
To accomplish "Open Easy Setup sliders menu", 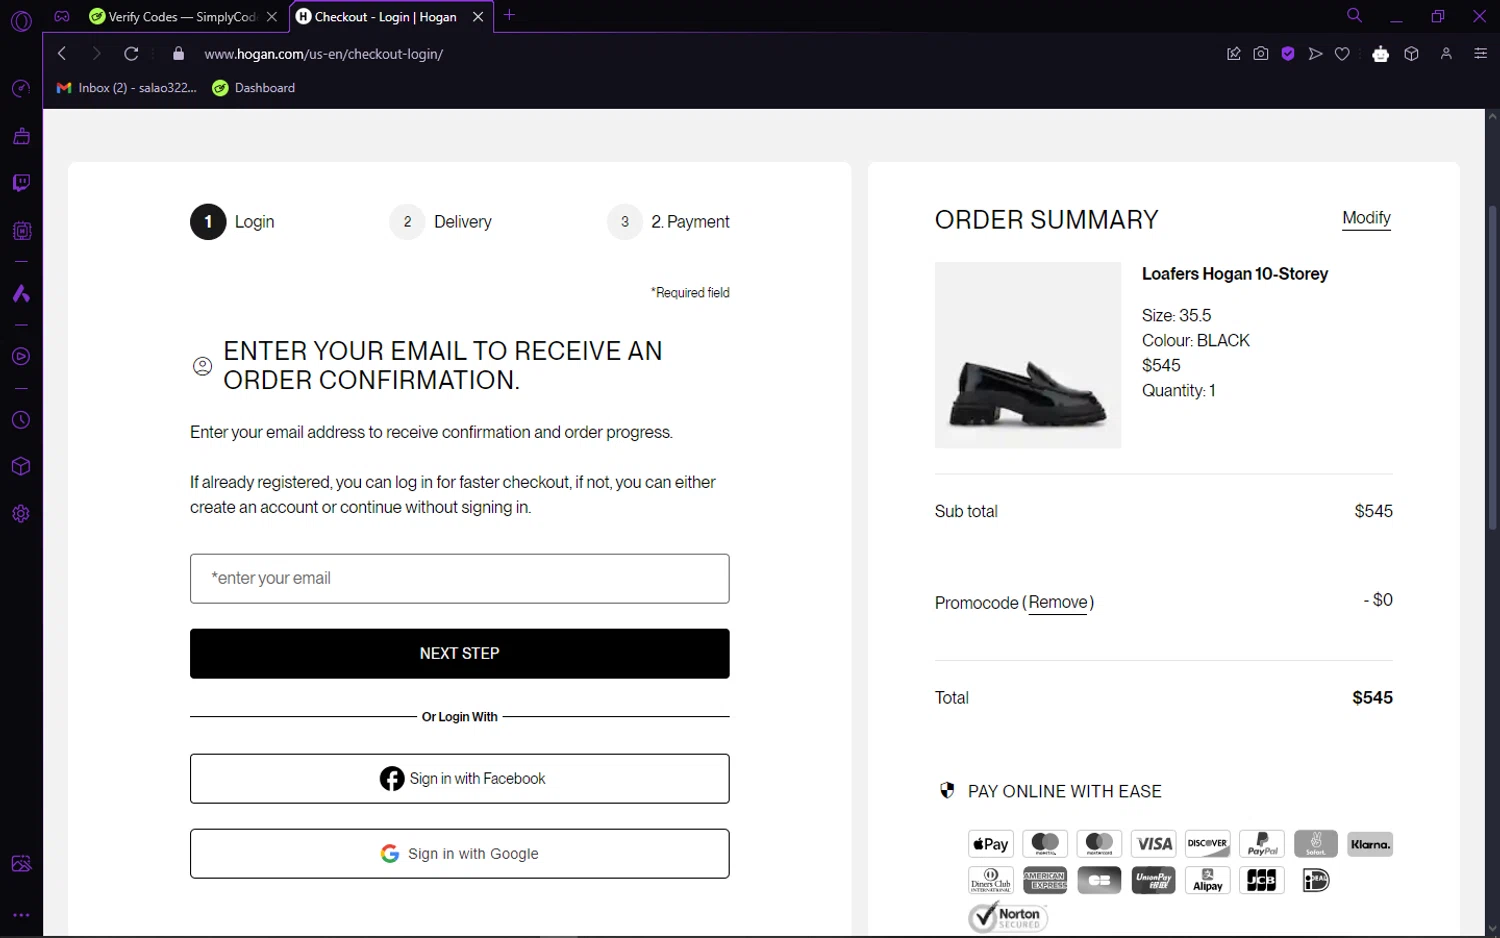I will click(1481, 54).
